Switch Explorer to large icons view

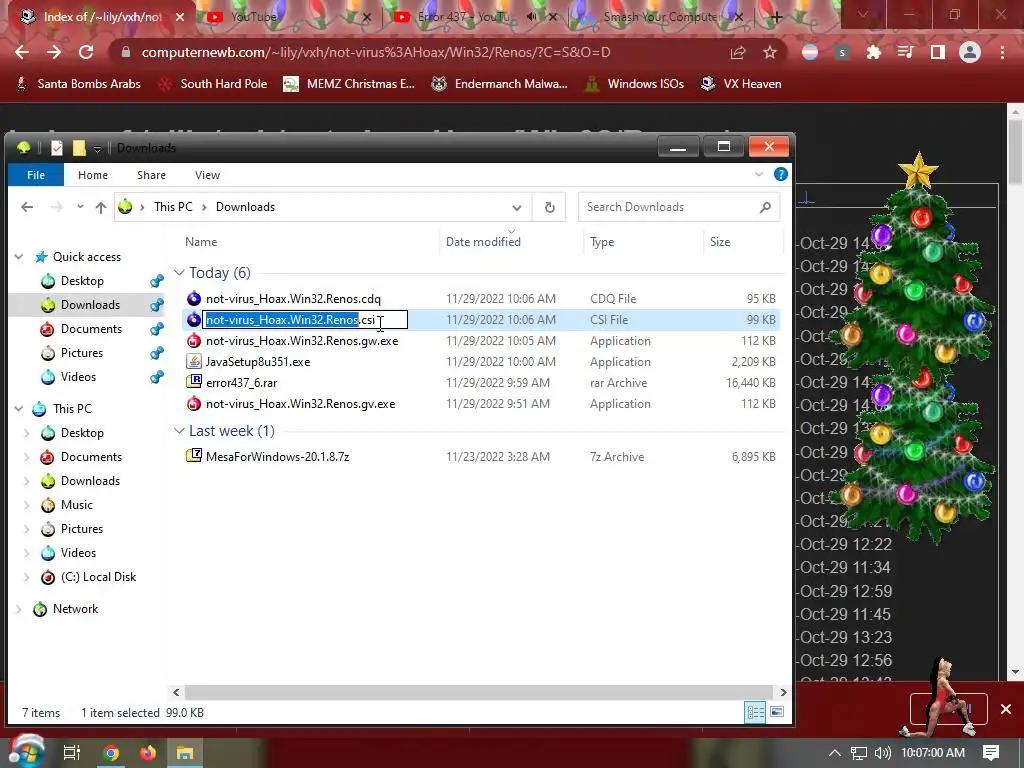point(777,712)
